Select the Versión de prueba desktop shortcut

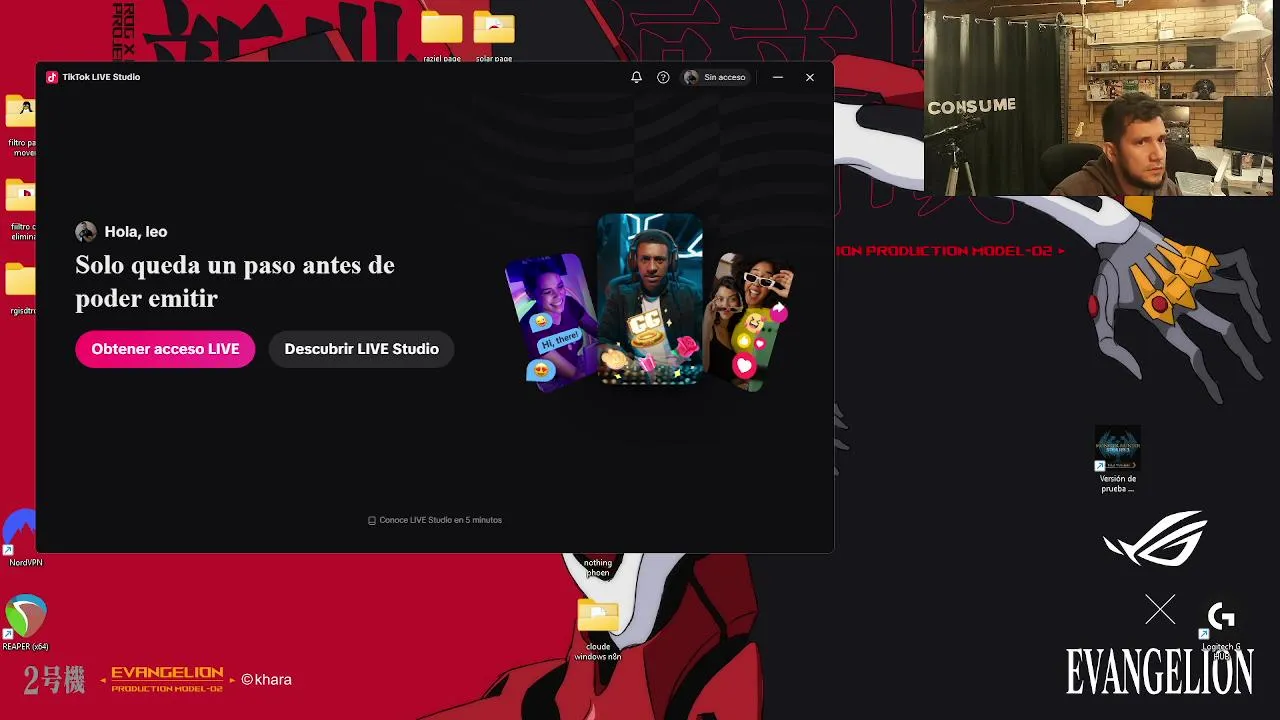tap(1118, 460)
